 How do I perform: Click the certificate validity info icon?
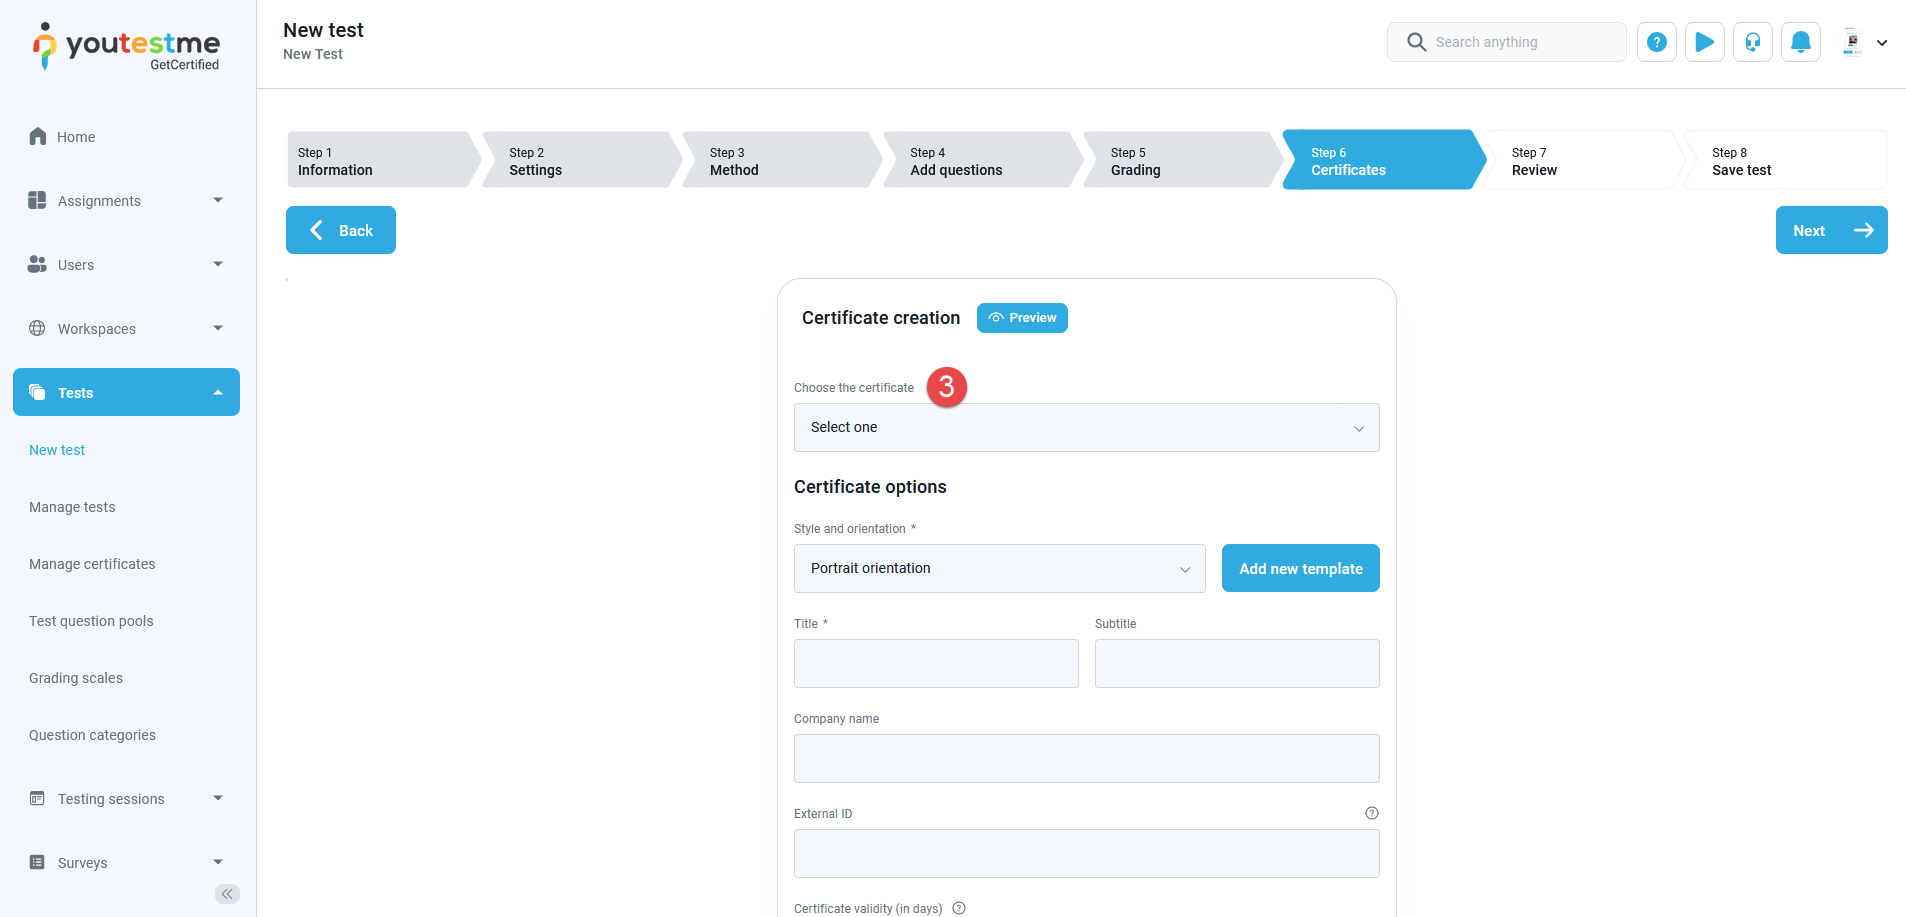pyautogui.click(x=959, y=908)
